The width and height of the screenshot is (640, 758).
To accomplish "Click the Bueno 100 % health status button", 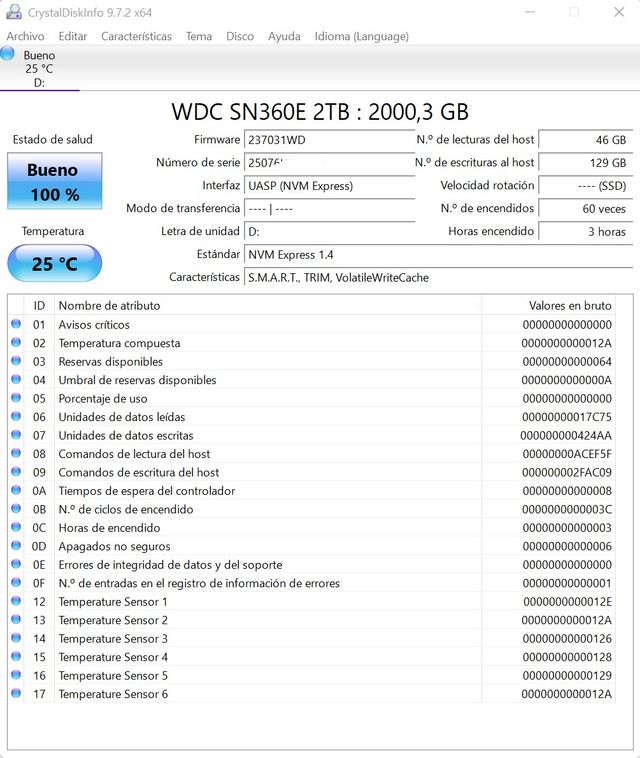I will [x=55, y=181].
